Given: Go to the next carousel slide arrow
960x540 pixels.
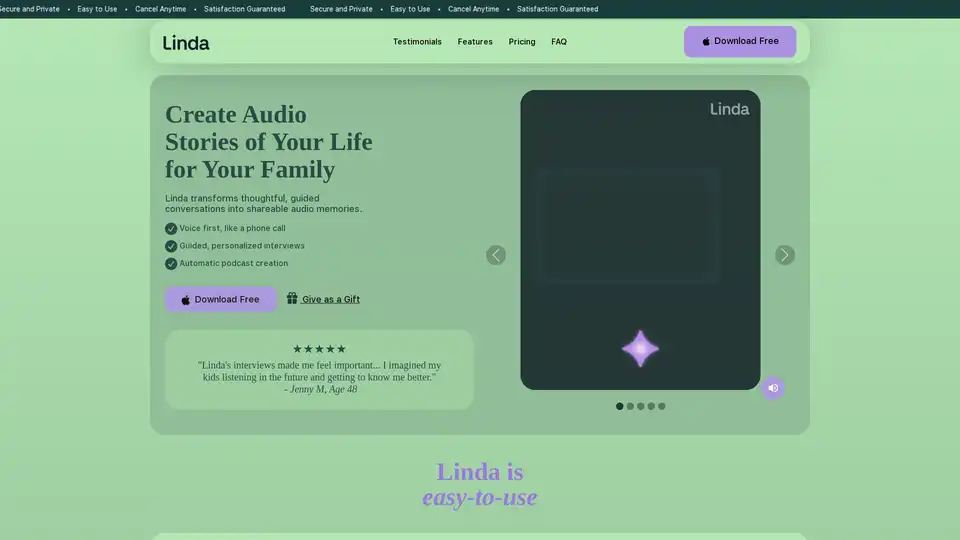Looking at the screenshot, I should point(785,255).
